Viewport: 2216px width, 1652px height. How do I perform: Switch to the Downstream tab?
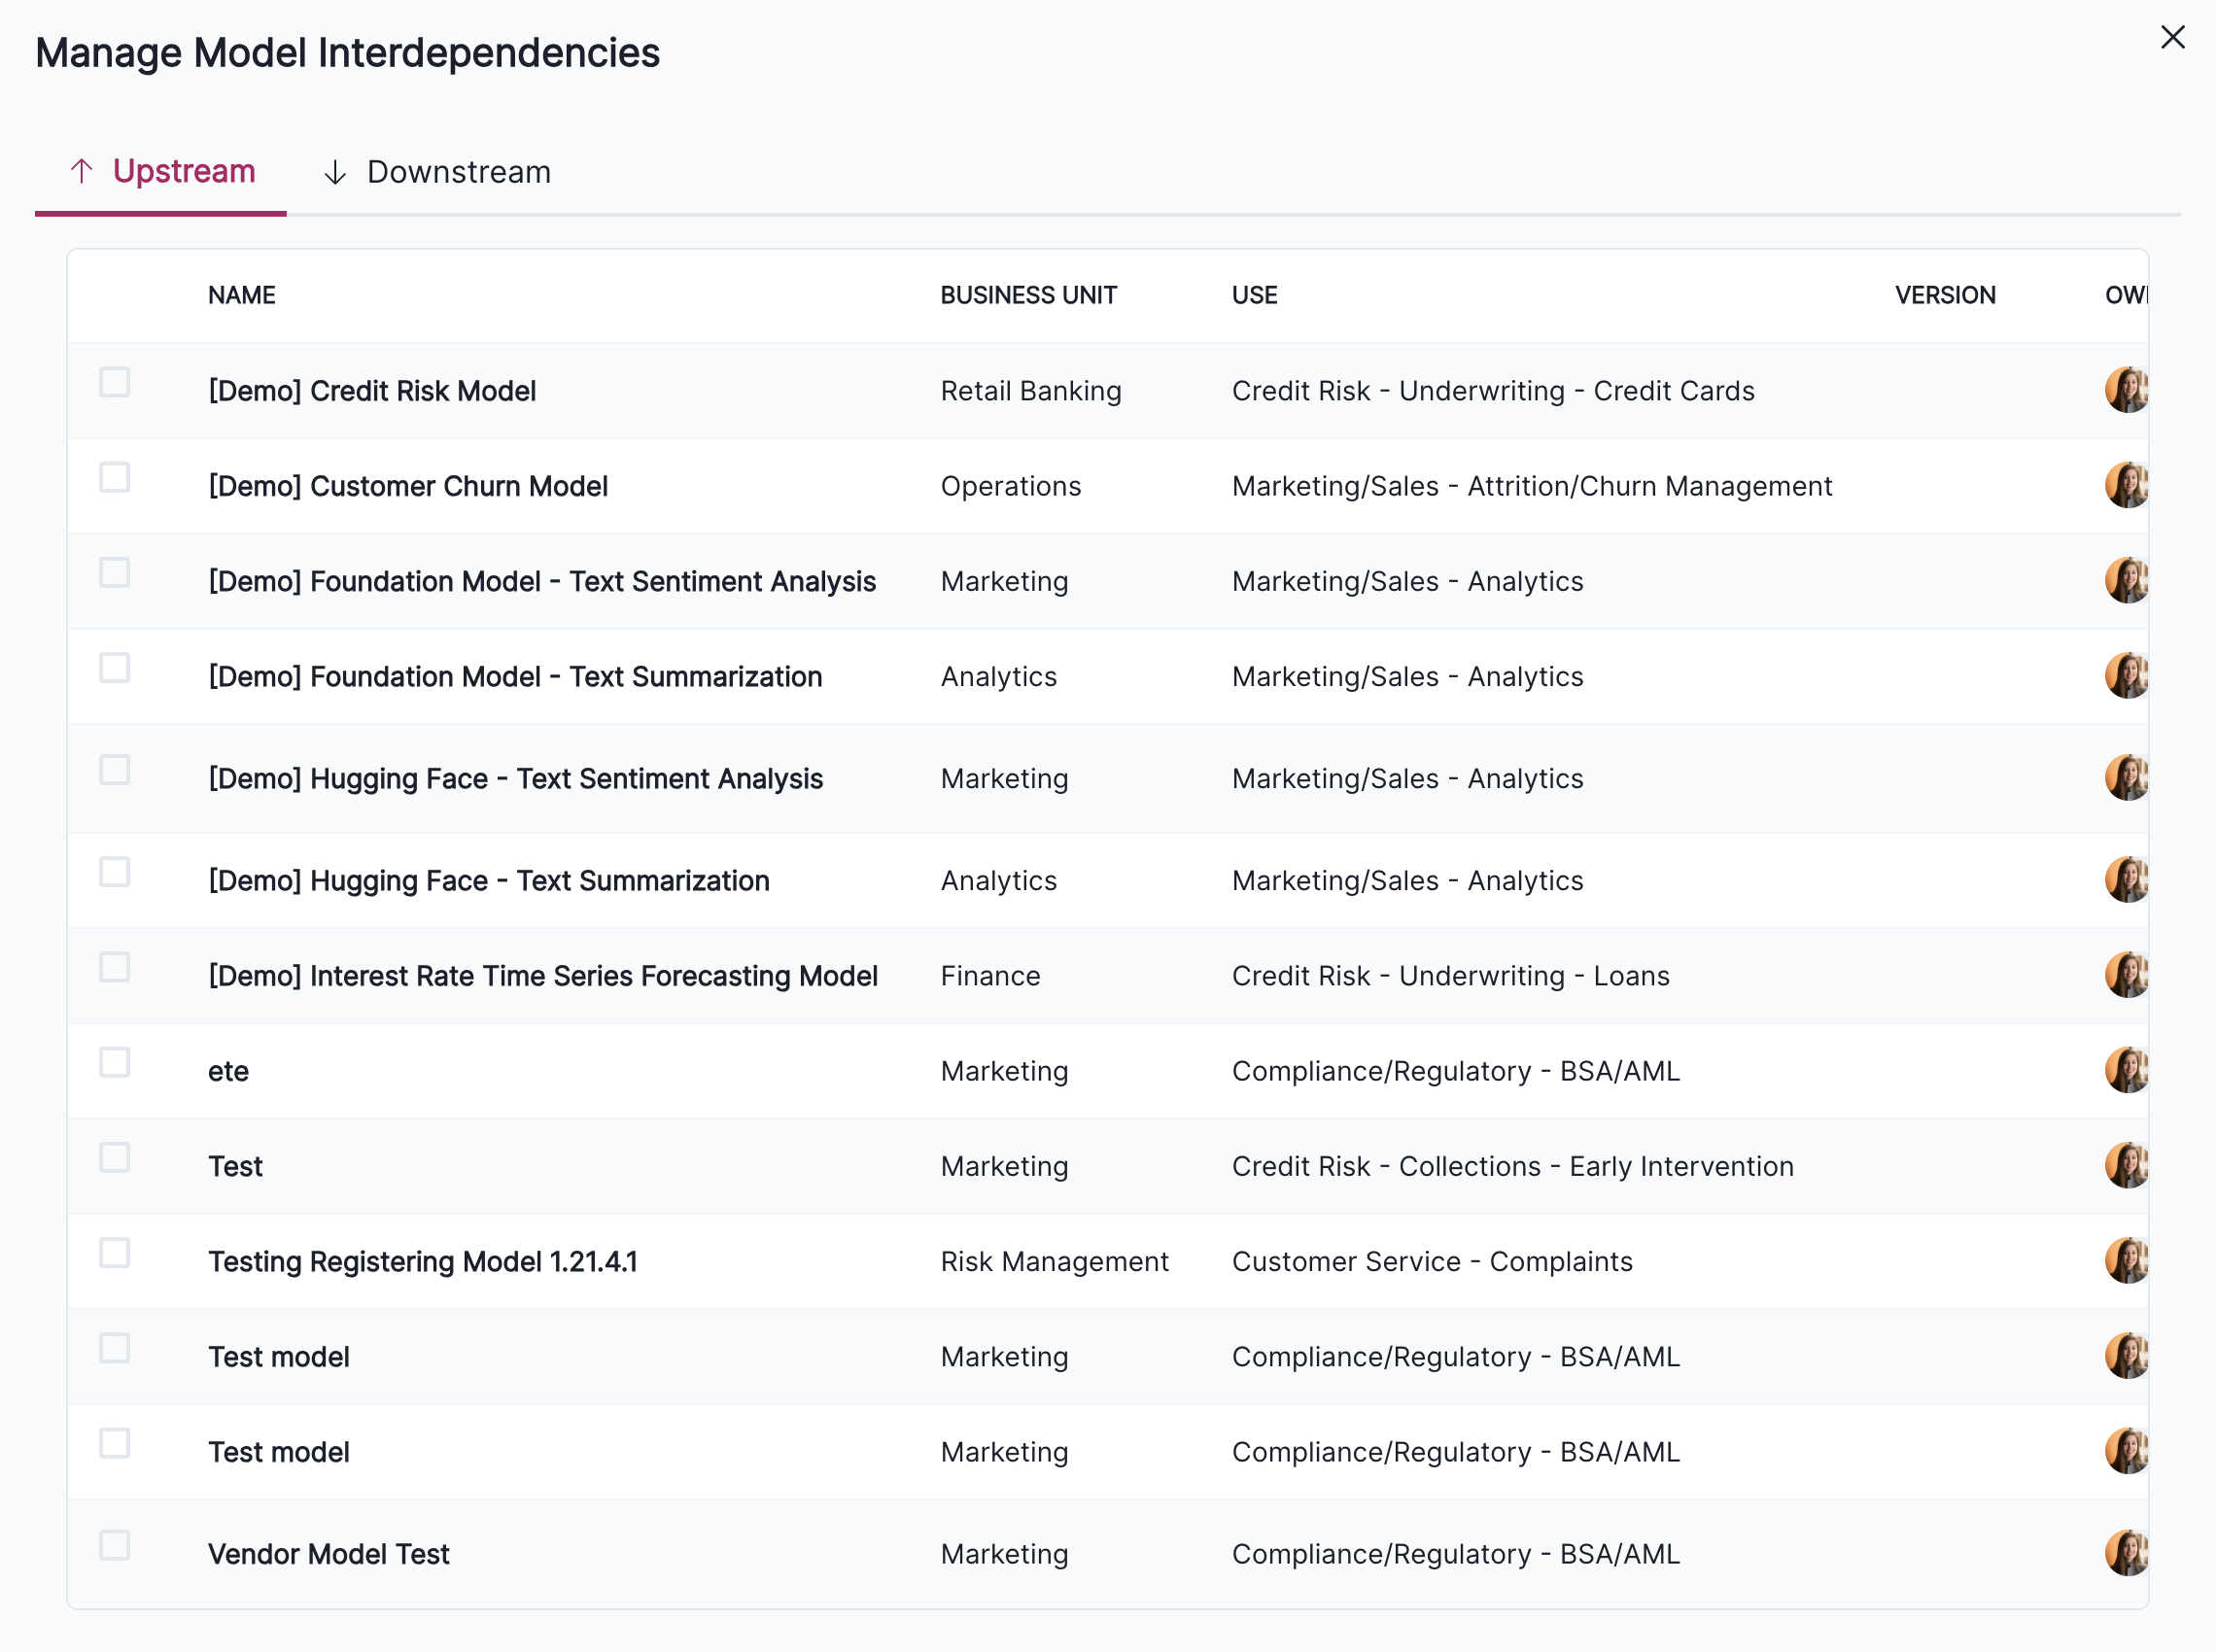458,171
